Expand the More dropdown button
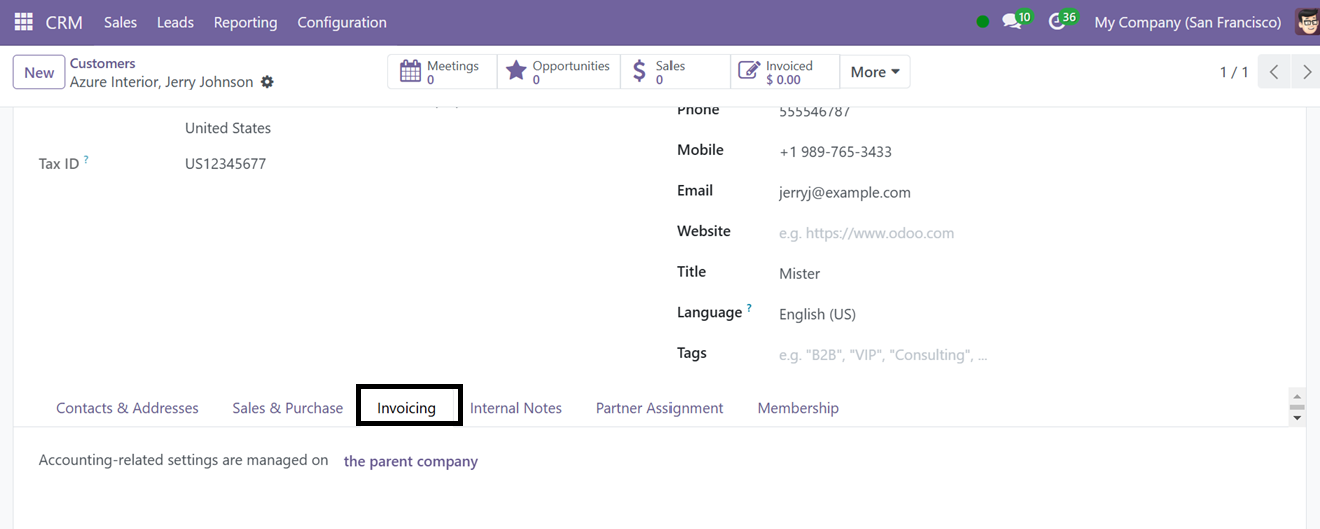1320x529 pixels. click(875, 72)
